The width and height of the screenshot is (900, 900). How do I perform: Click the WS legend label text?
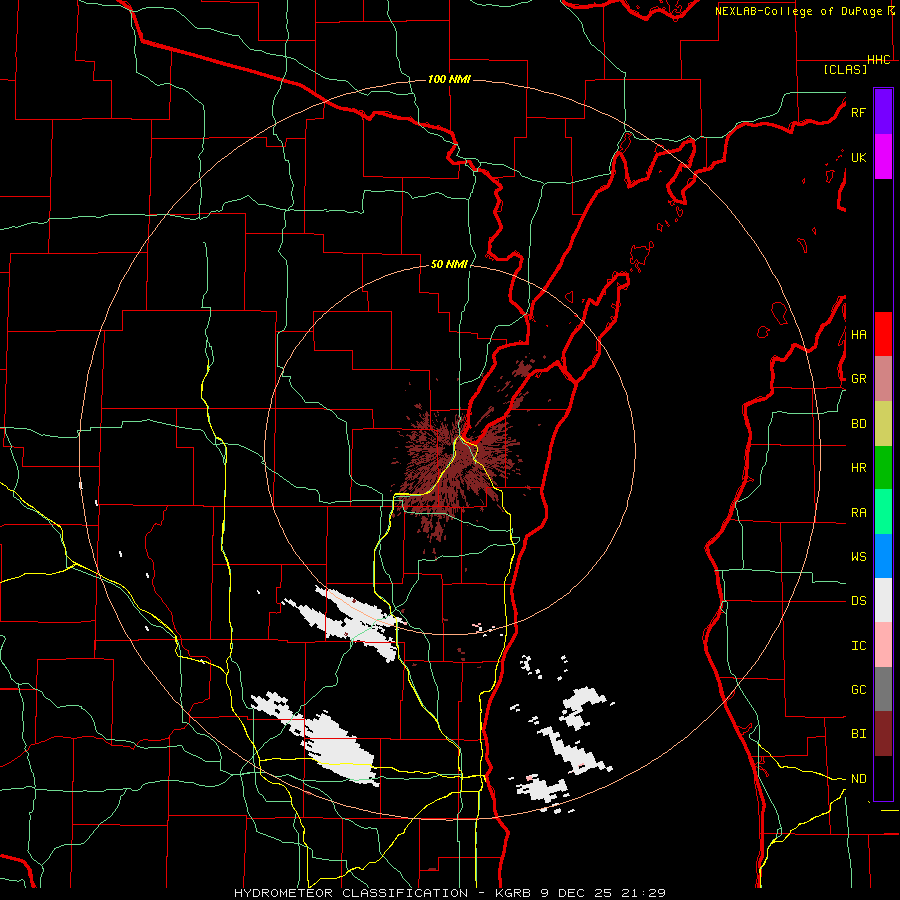[858, 557]
